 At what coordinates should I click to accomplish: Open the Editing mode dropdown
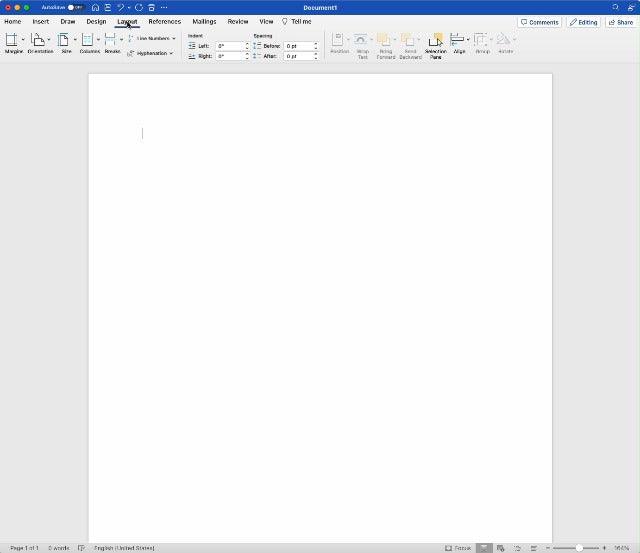[583, 21]
